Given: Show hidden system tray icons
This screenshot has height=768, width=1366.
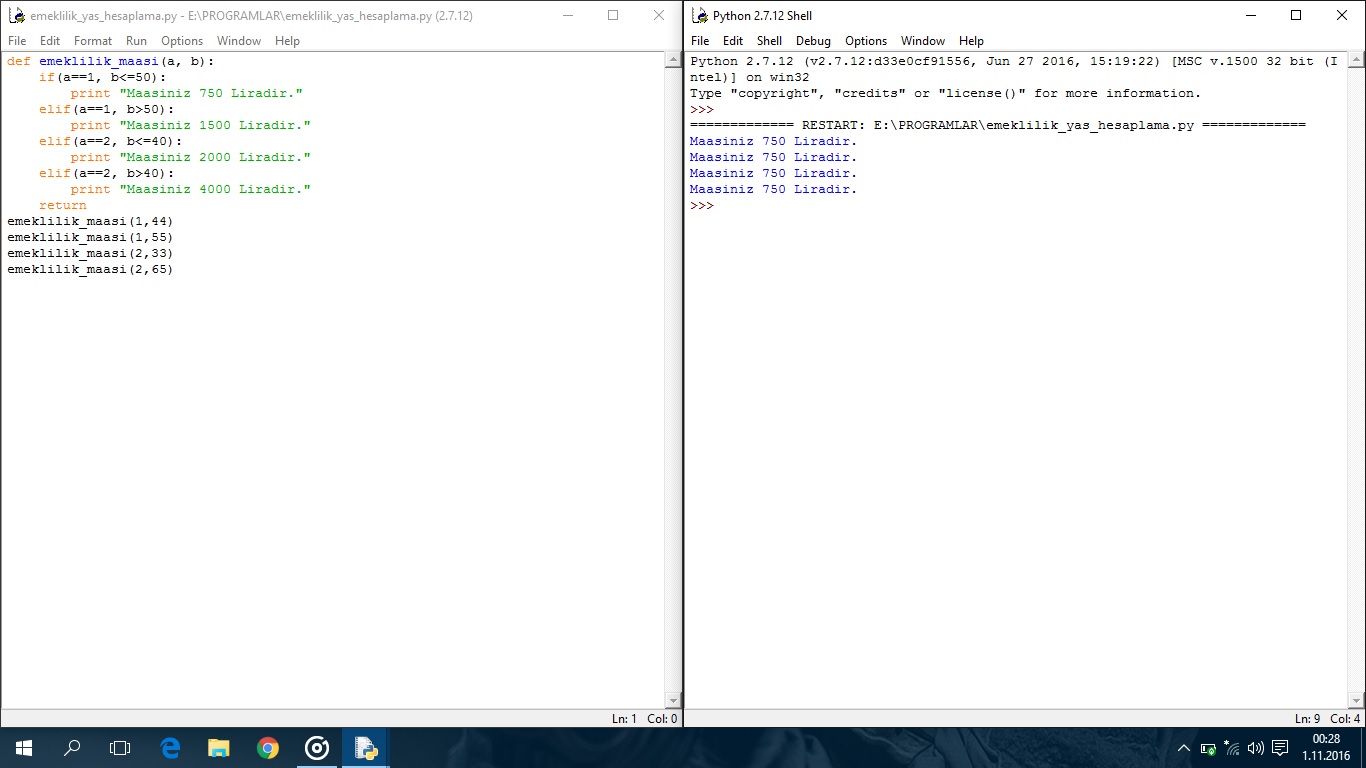Looking at the screenshot, I should click(x=1184, y=748).
